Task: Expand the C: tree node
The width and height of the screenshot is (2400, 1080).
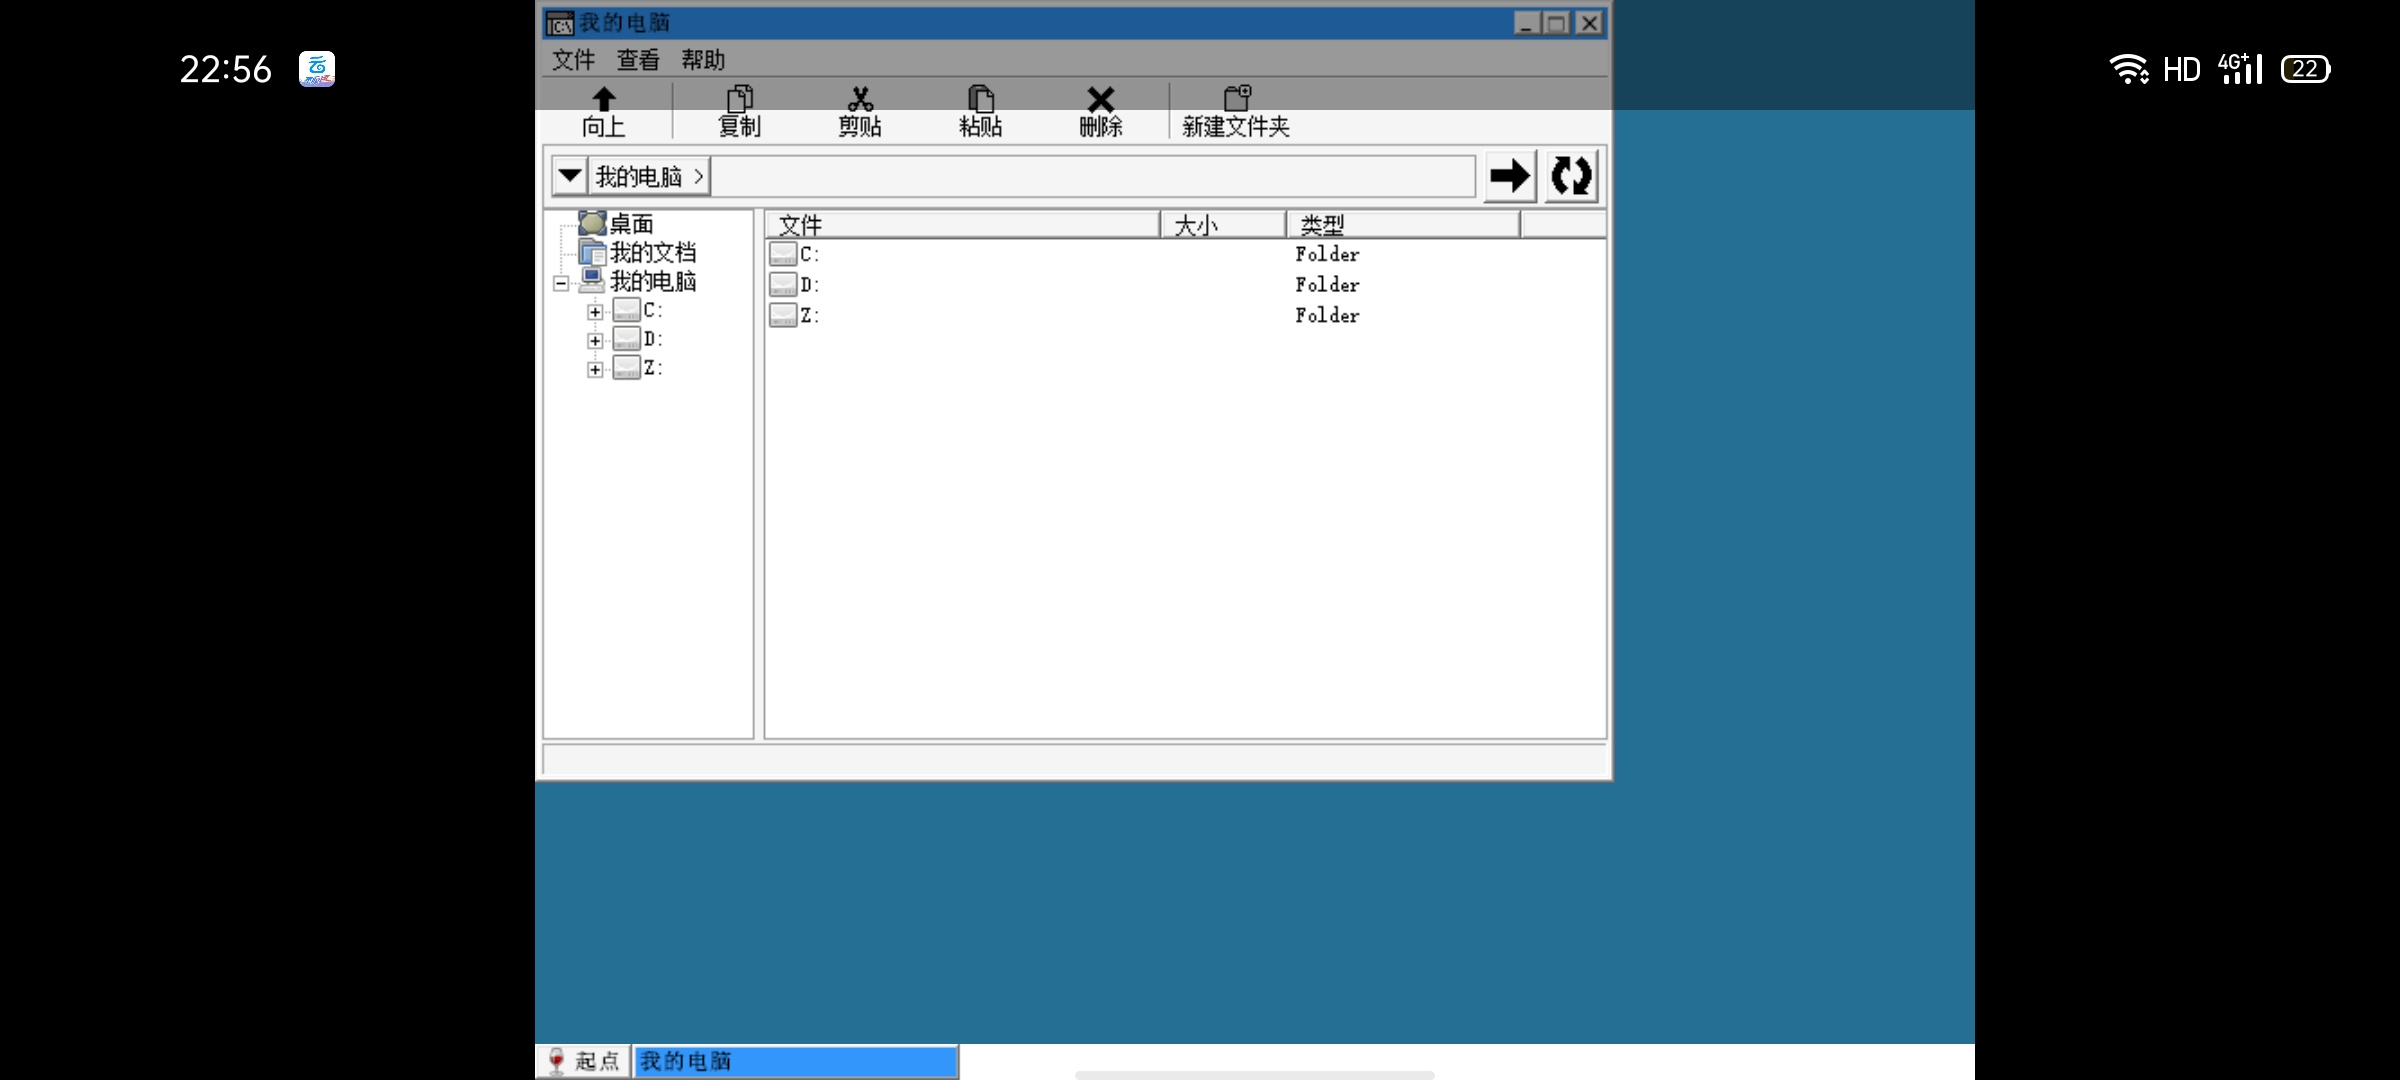Action: (x=595, y=312)
